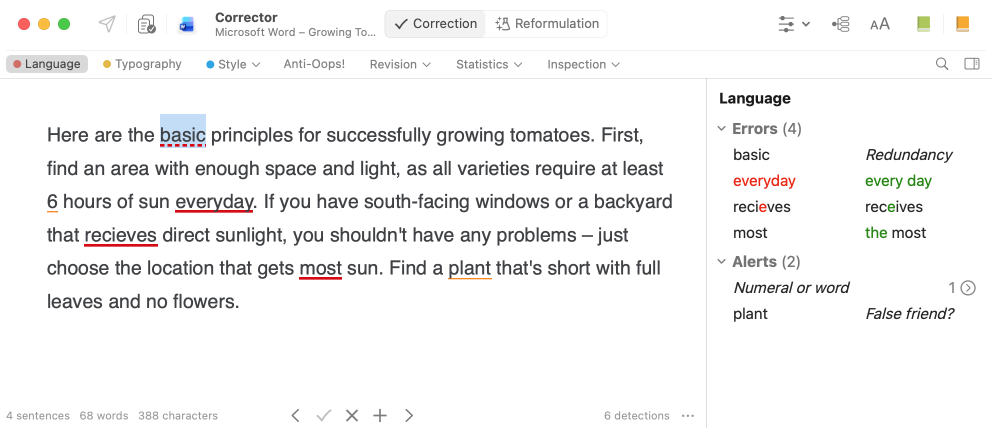Screen dimensions: 992x428
Task: Click the search magnifier icon
Action: click(x=942, y=64)
